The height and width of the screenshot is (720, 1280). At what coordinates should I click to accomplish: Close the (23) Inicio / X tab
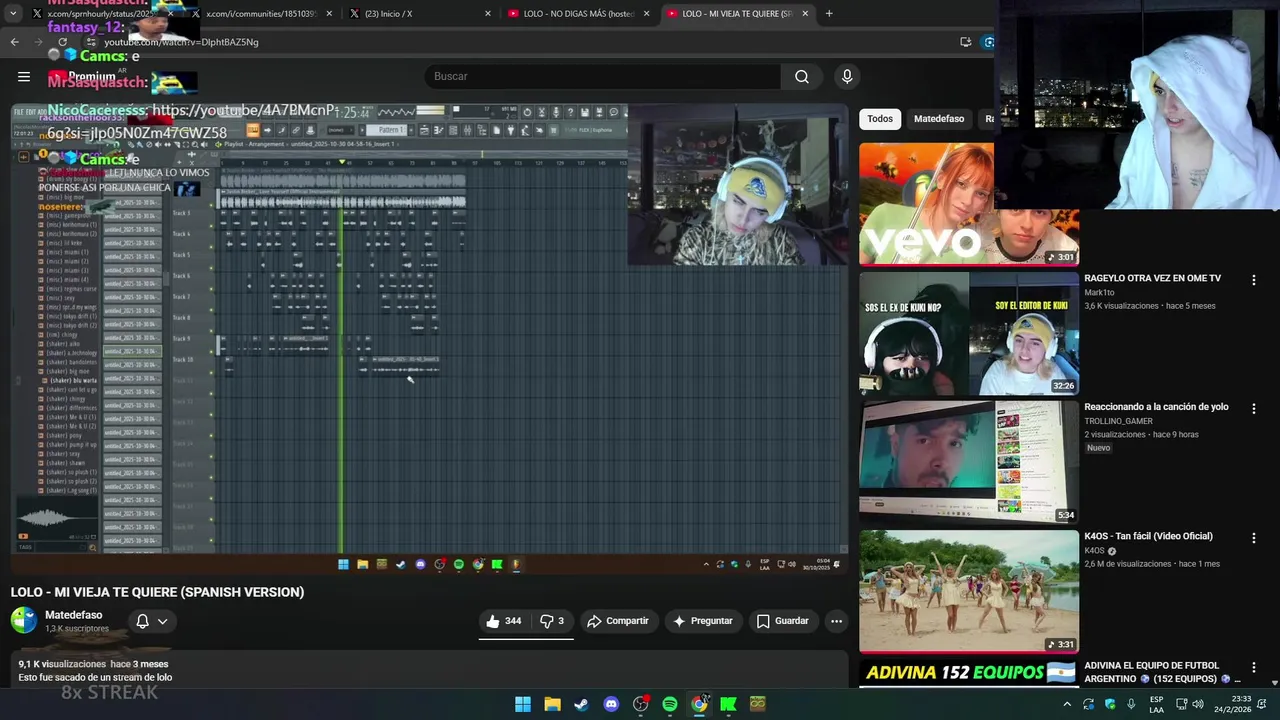[x=488, y=14]
